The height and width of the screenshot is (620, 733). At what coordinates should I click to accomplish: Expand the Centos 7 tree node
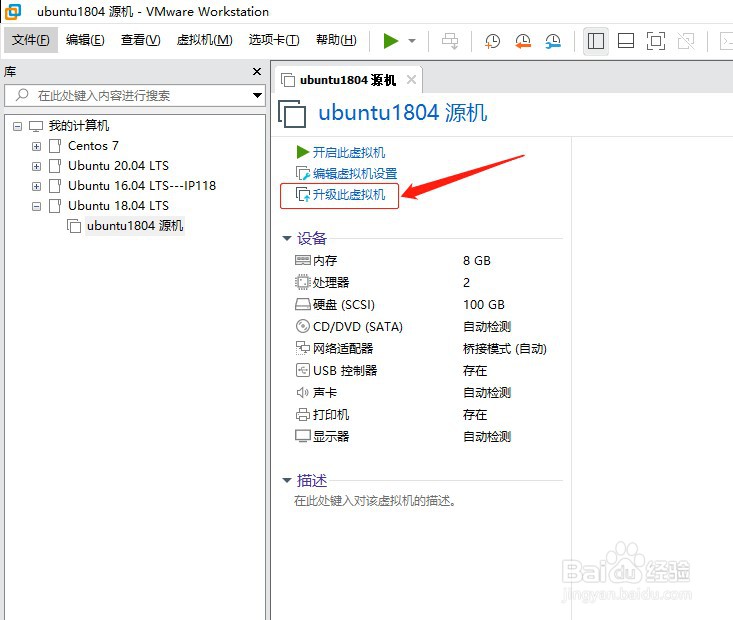coord(36,146)
